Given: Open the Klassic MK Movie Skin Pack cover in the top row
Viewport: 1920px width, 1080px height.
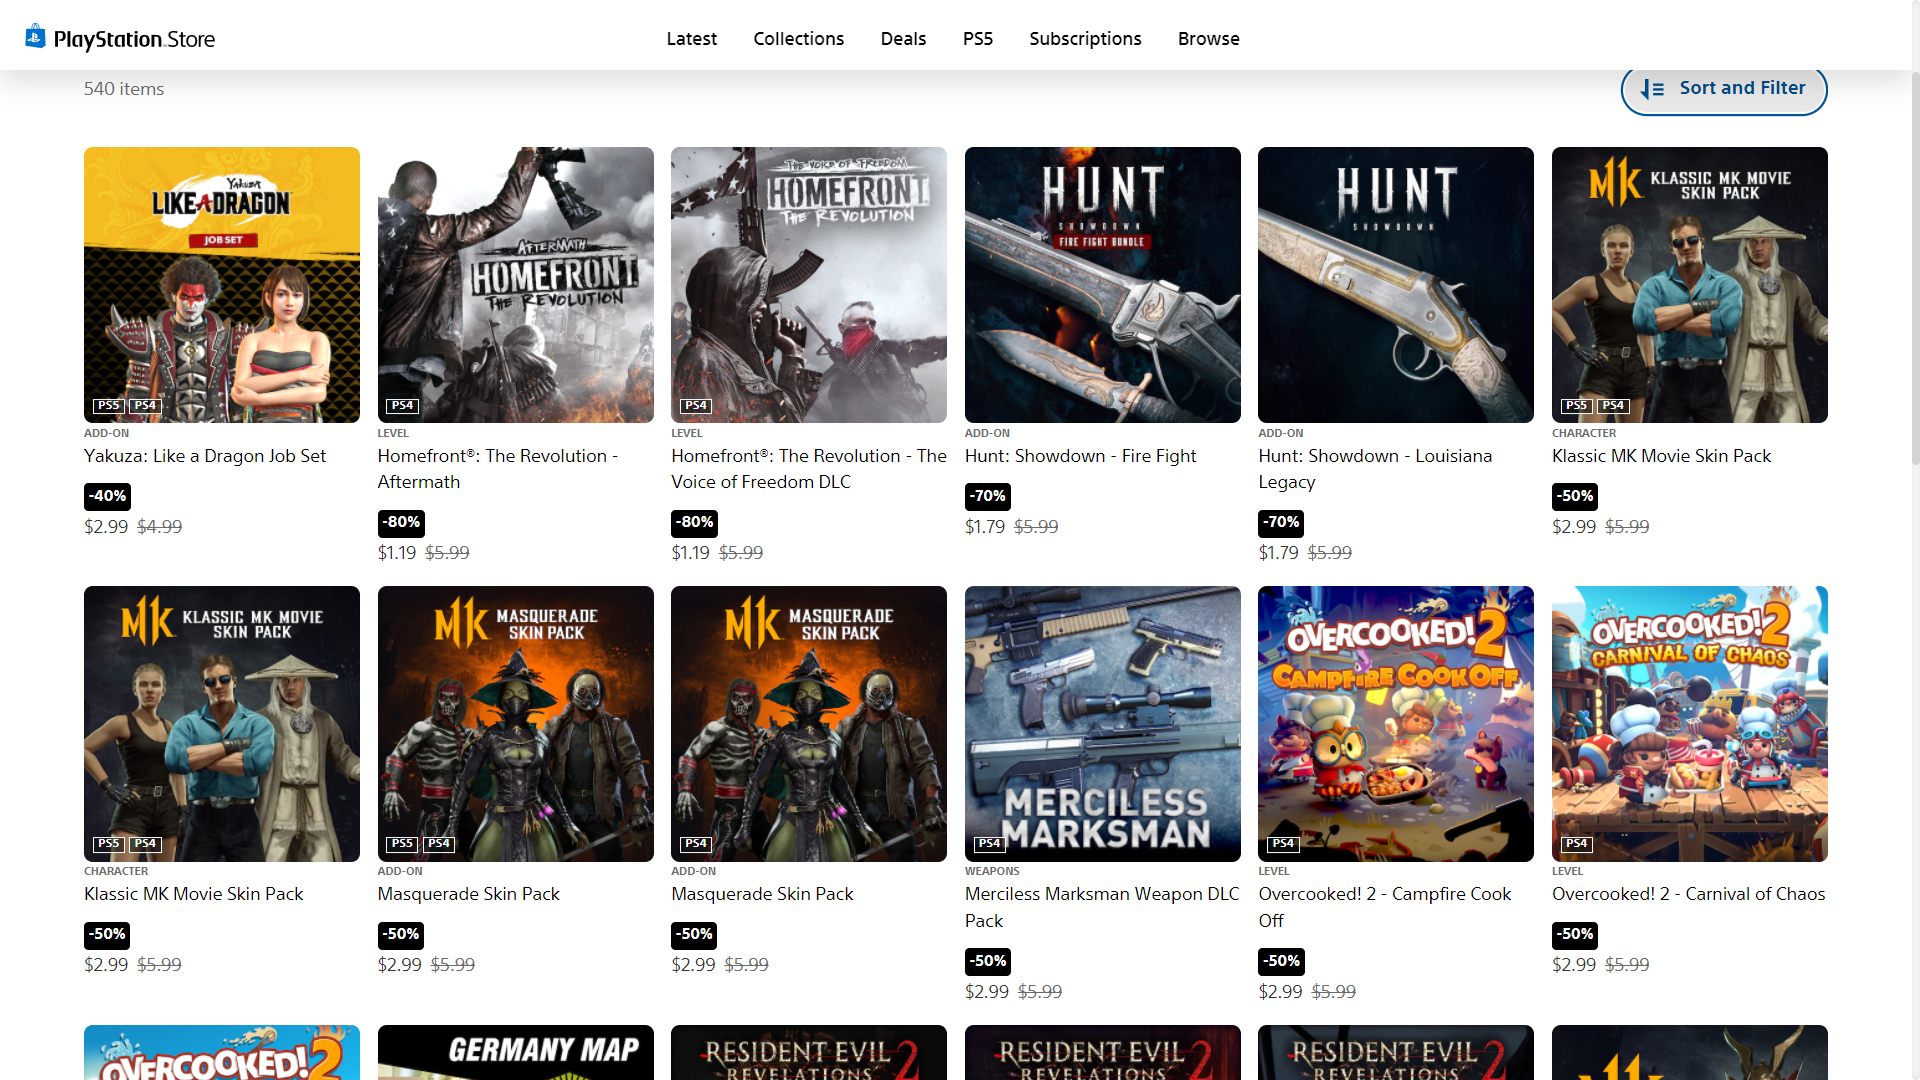Looking at the screenshot, I should pos(1689,285).
